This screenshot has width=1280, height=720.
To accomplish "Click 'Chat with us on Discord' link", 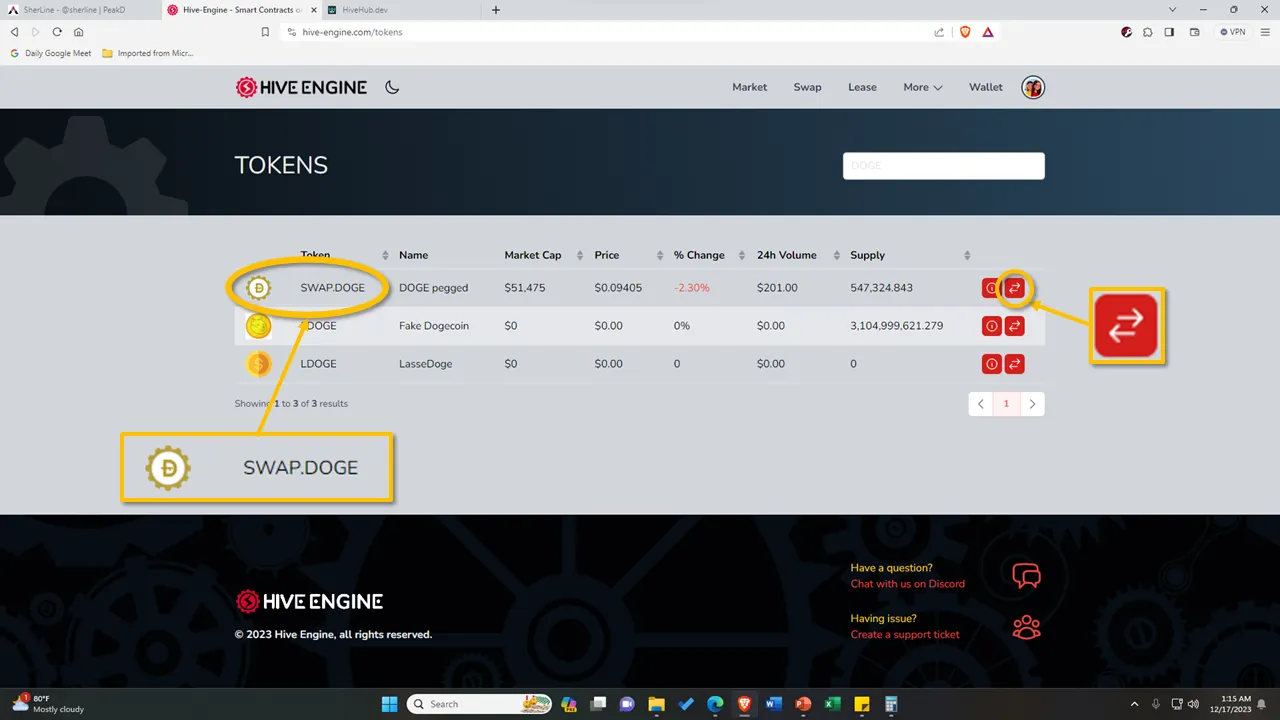I will click(907, 584).
